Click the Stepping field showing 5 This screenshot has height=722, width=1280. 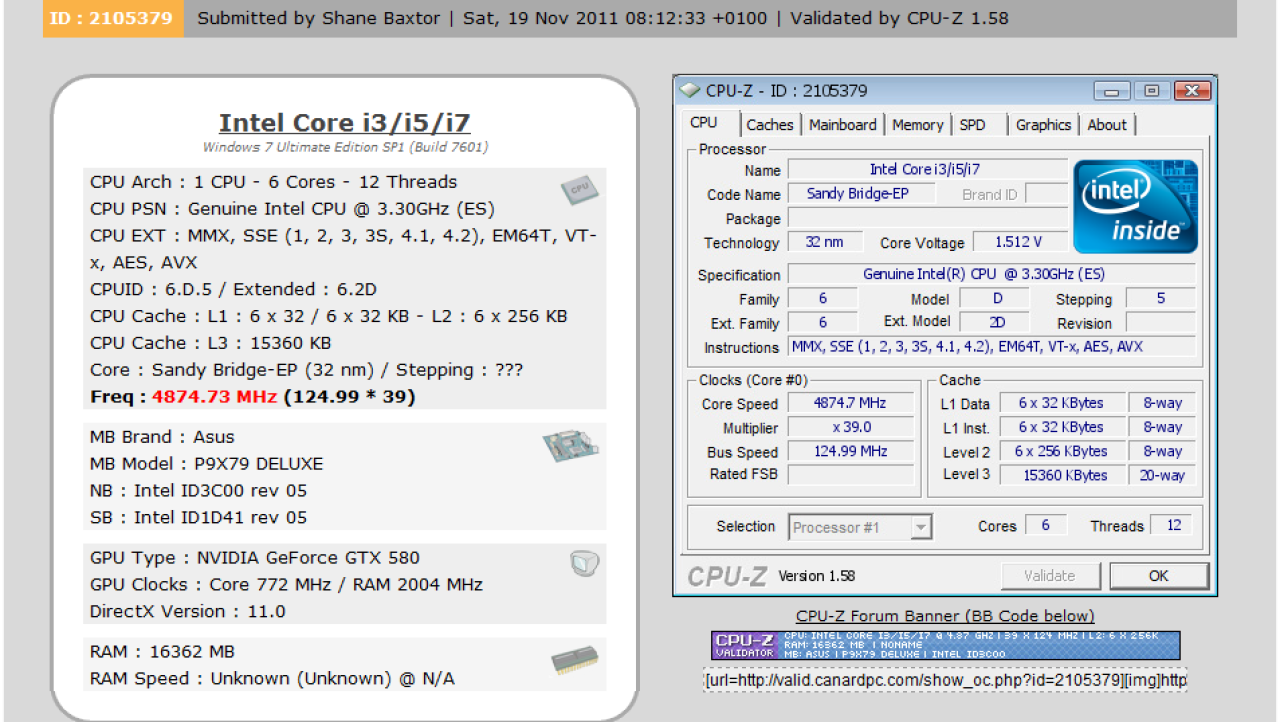tap(1160, 299)
